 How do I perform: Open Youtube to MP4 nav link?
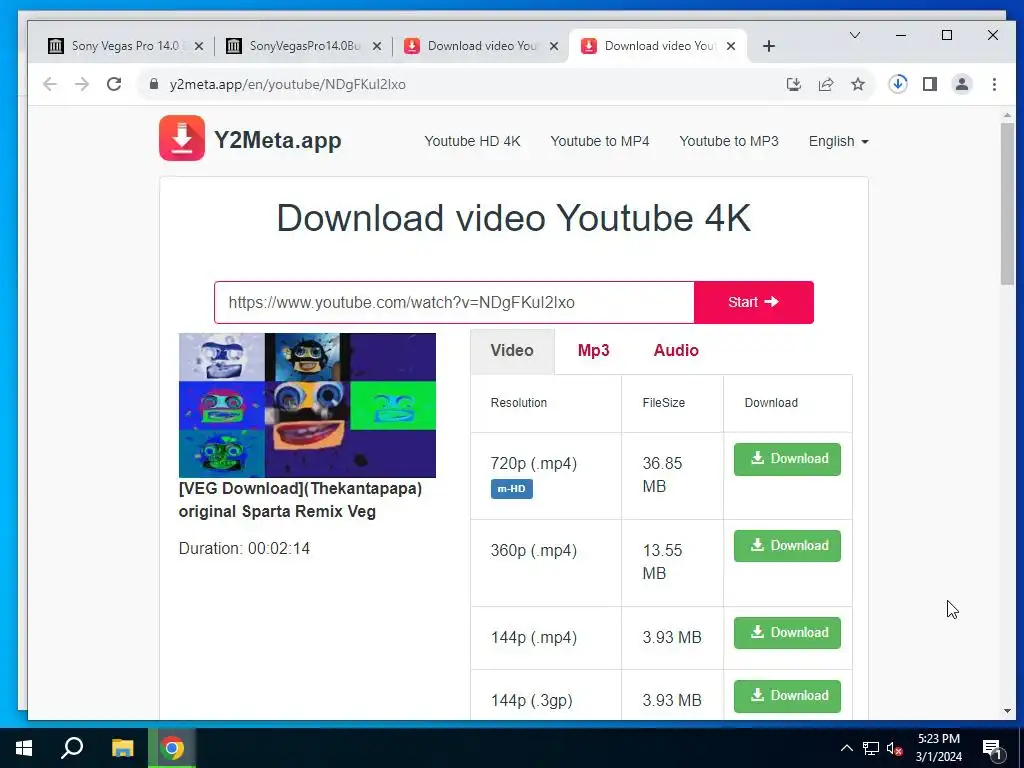click(600, 141)
